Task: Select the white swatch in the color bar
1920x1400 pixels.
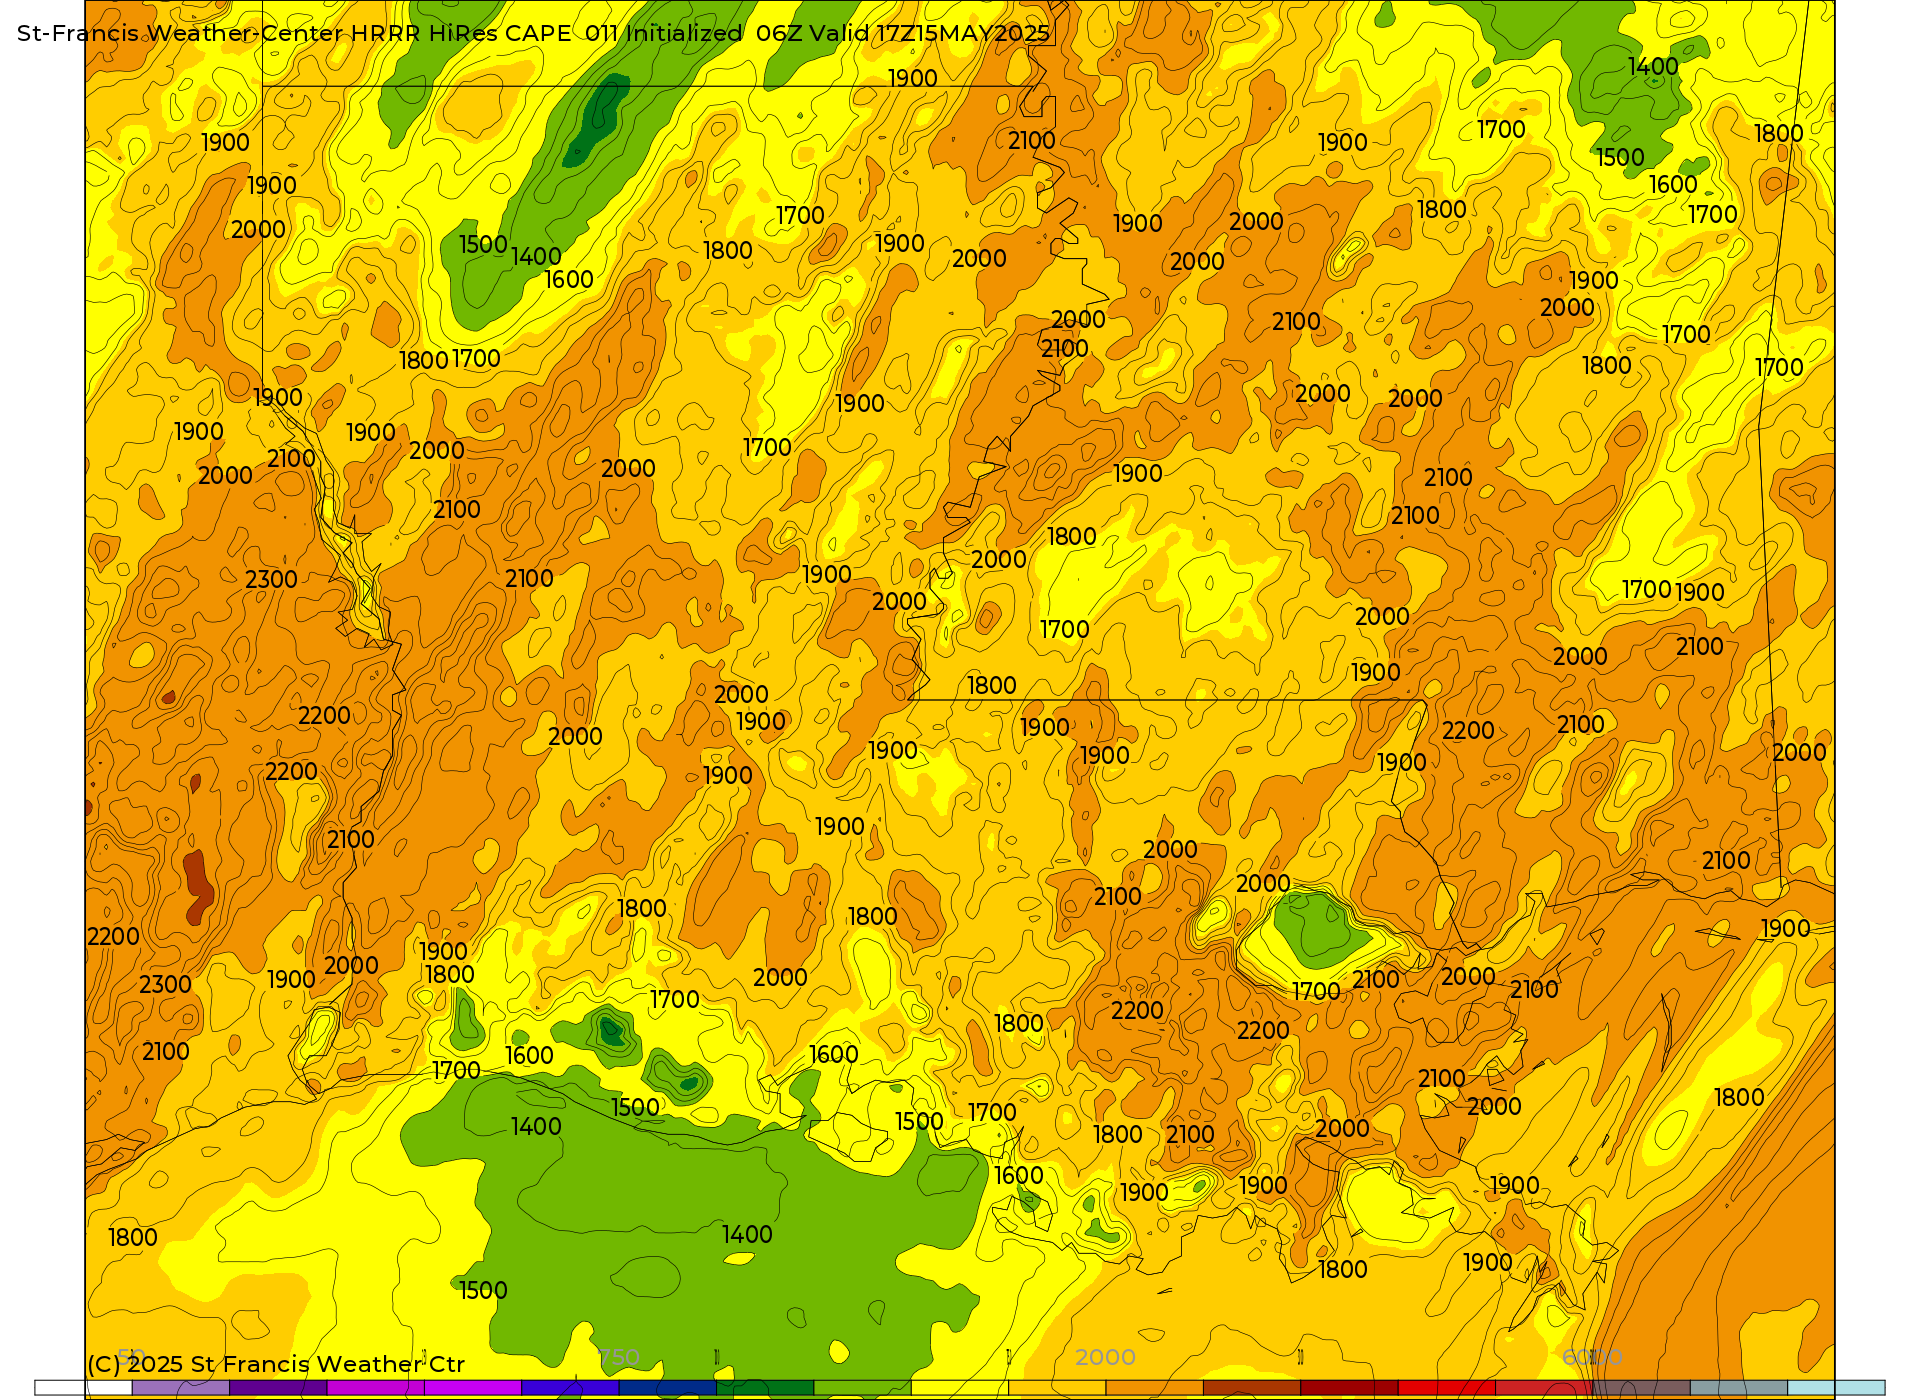Action: (84, 1388)
